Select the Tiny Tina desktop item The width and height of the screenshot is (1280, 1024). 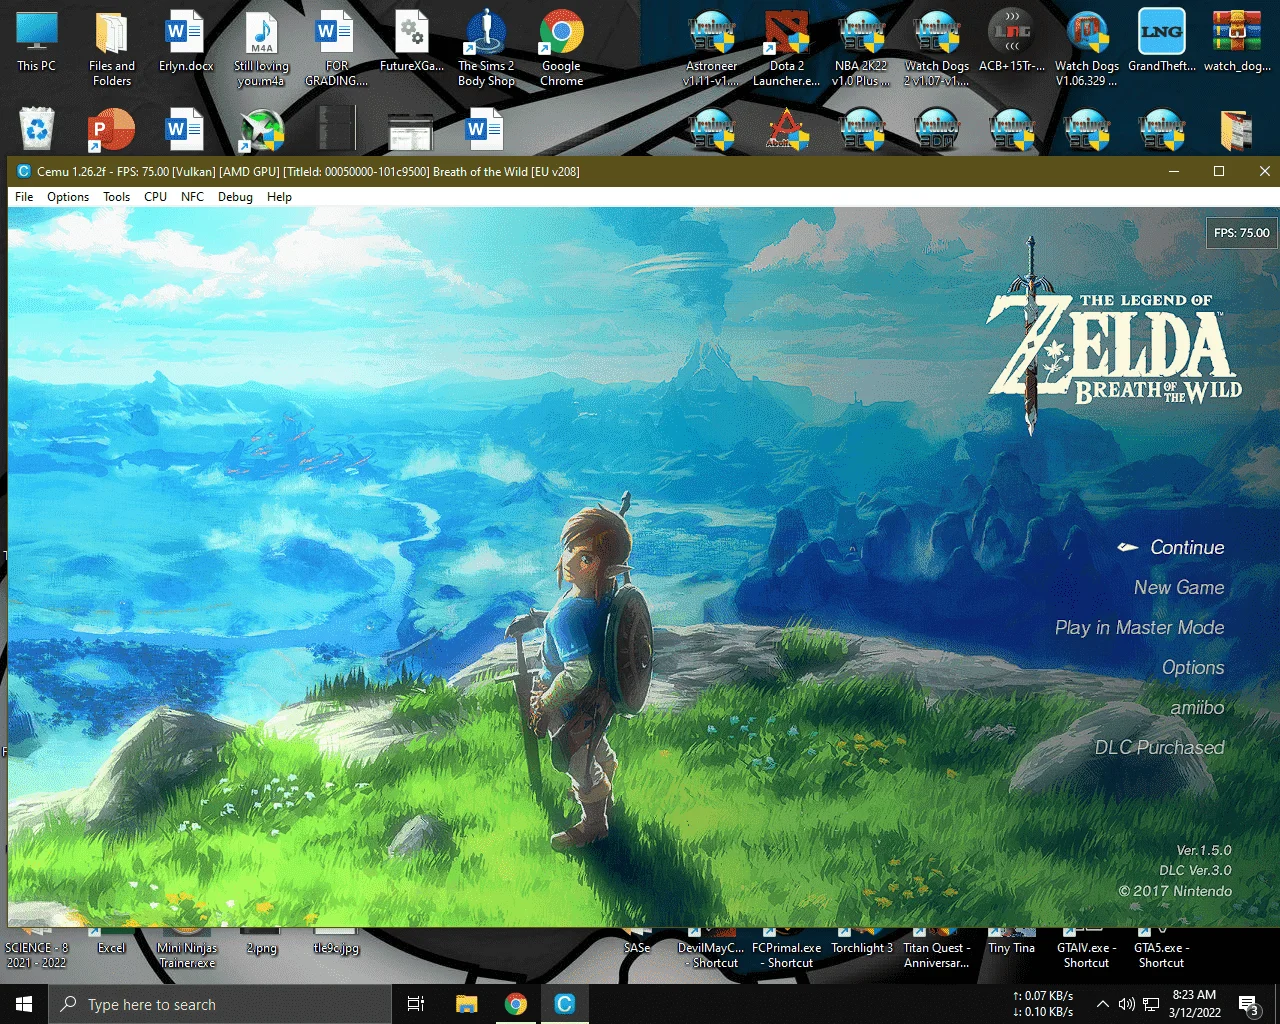coord(1011,942)
